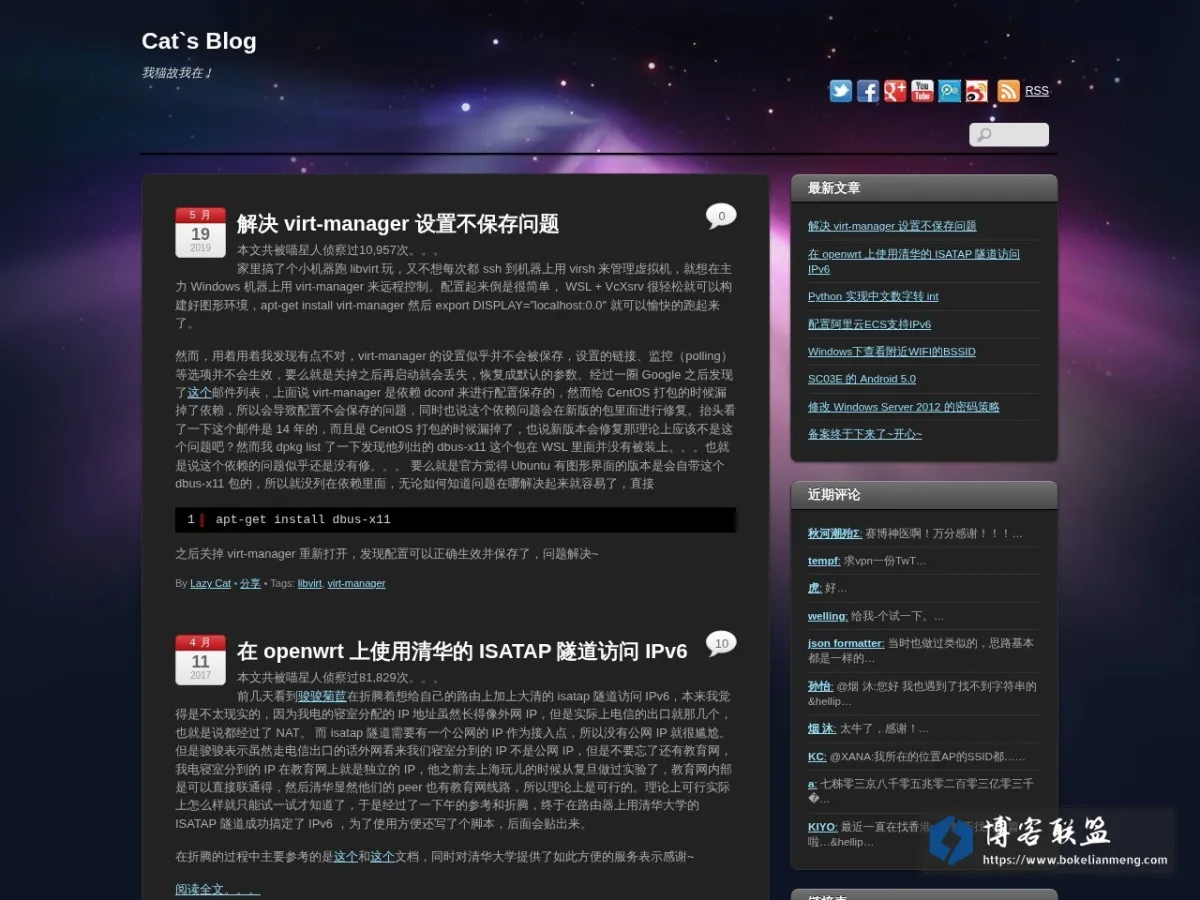This screenshot has width=1200, height=900.
Task: Open the Facebook social icon
Action: pyautogui.click(x=868, y=91)
